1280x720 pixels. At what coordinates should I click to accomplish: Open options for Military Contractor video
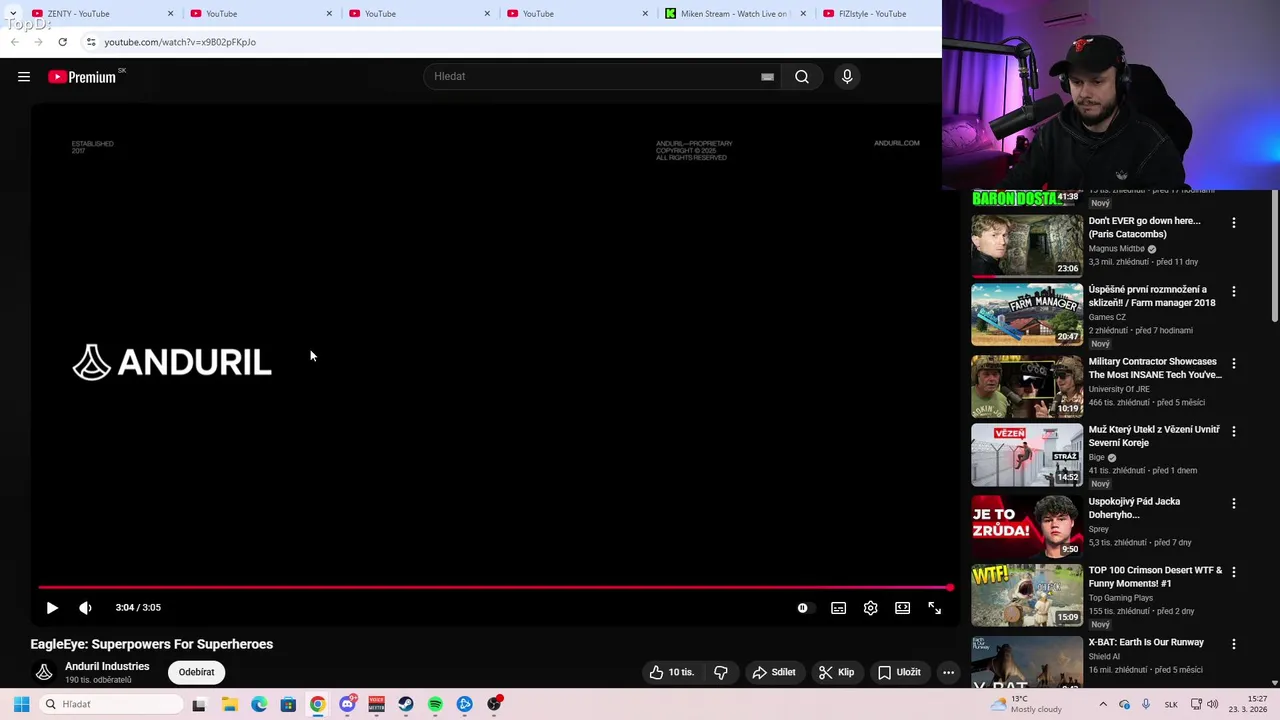1234,364
